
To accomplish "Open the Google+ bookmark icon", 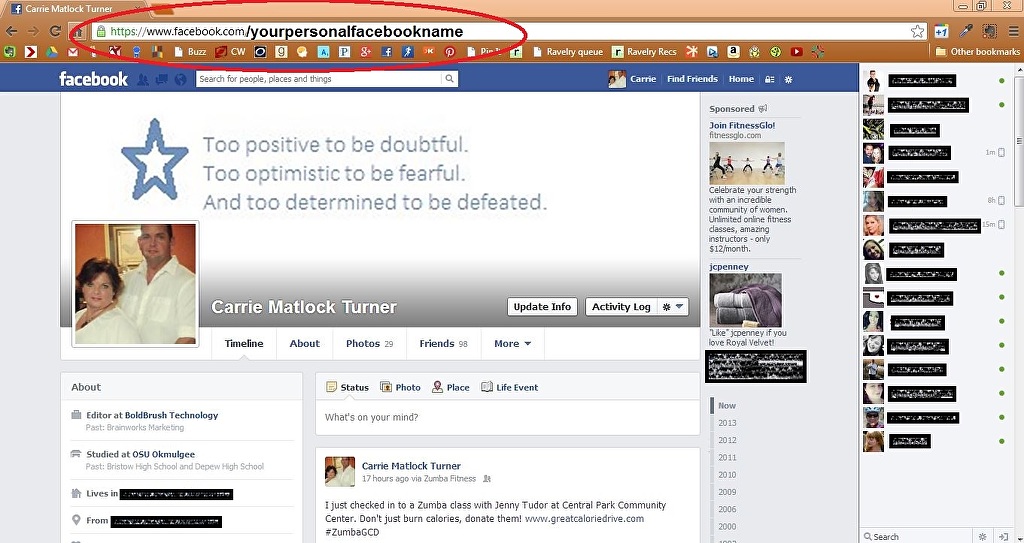I will tap(366, 52).
